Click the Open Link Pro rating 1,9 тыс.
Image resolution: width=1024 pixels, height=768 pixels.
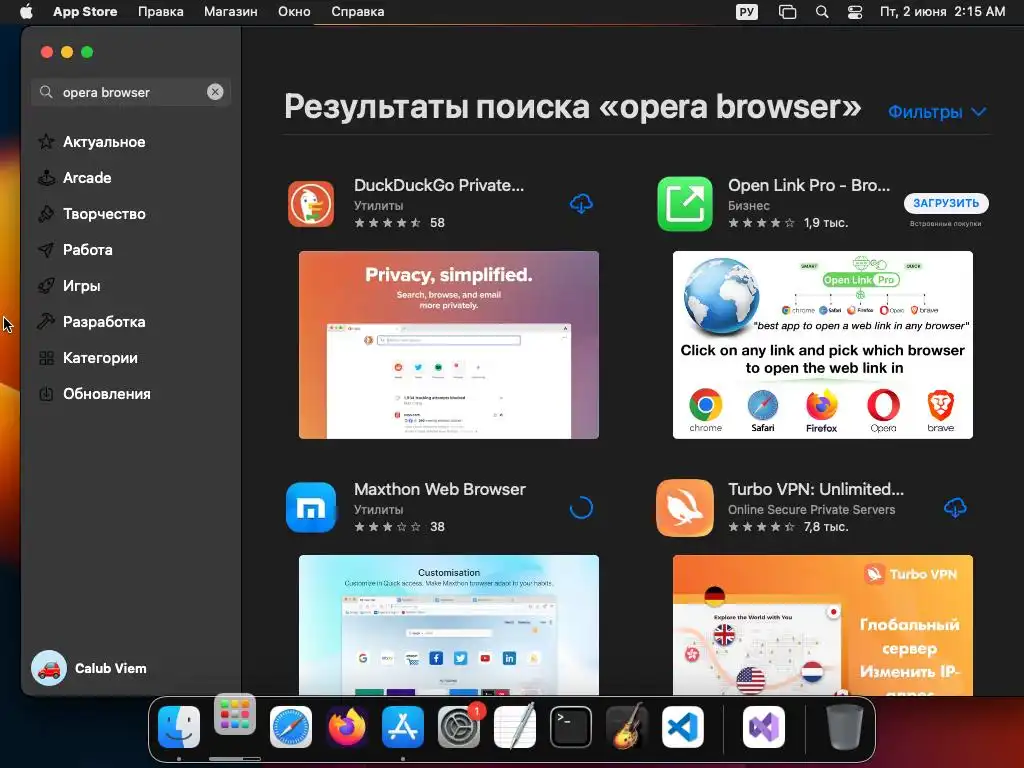pyautogui.click(x=788, y=223)
